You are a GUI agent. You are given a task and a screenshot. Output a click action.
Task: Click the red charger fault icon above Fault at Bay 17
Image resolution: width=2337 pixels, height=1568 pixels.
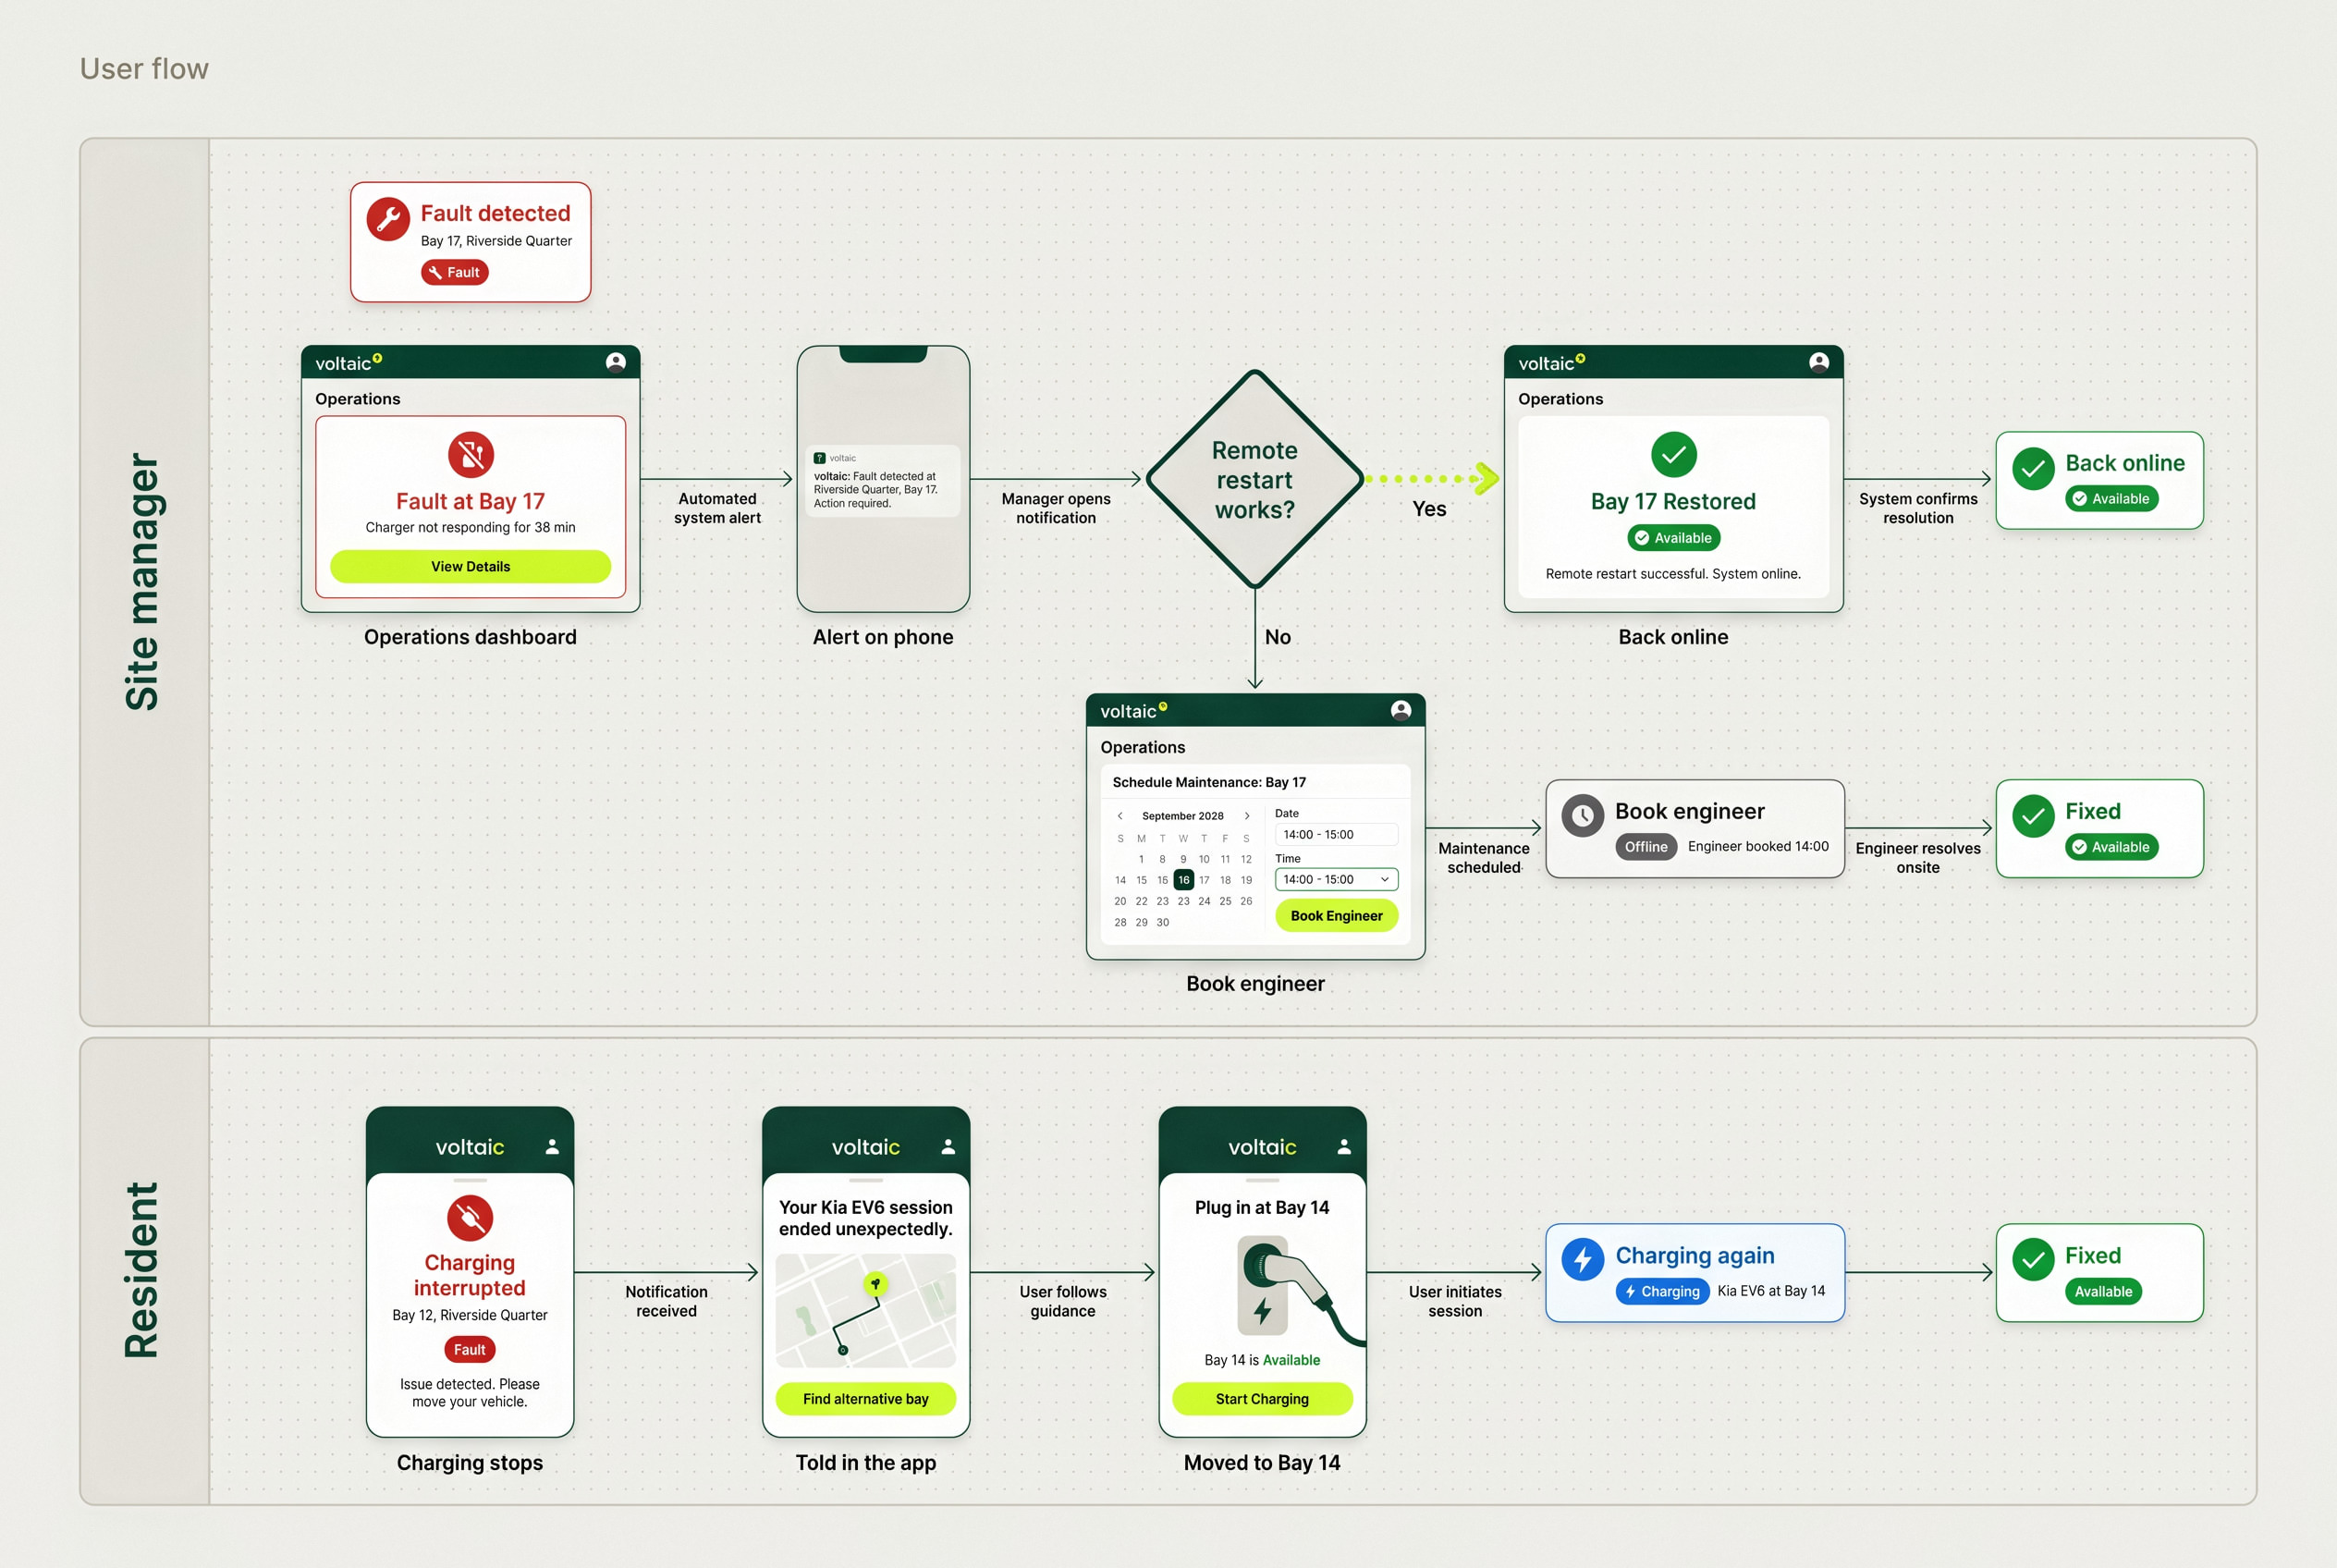470,455
